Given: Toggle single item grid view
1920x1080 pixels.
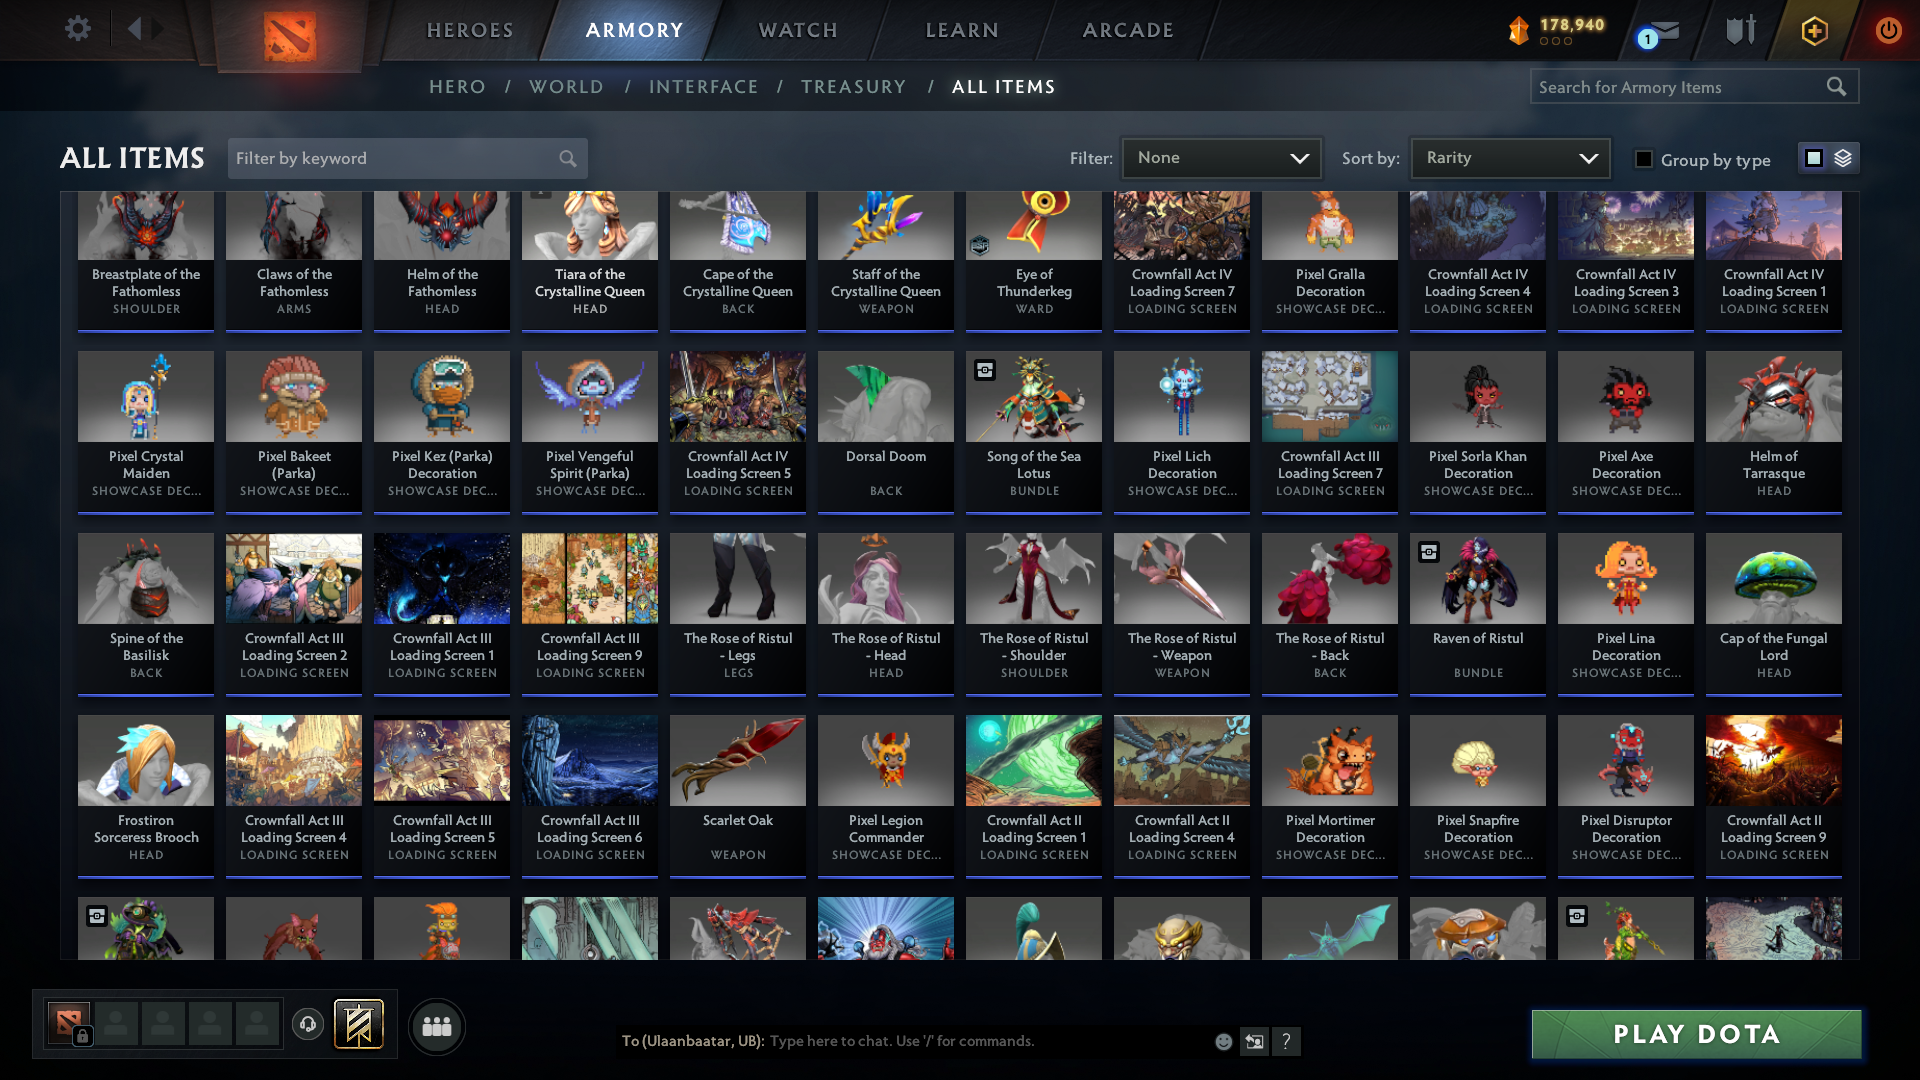Looking at the screenshot, I should point(1814,158).
